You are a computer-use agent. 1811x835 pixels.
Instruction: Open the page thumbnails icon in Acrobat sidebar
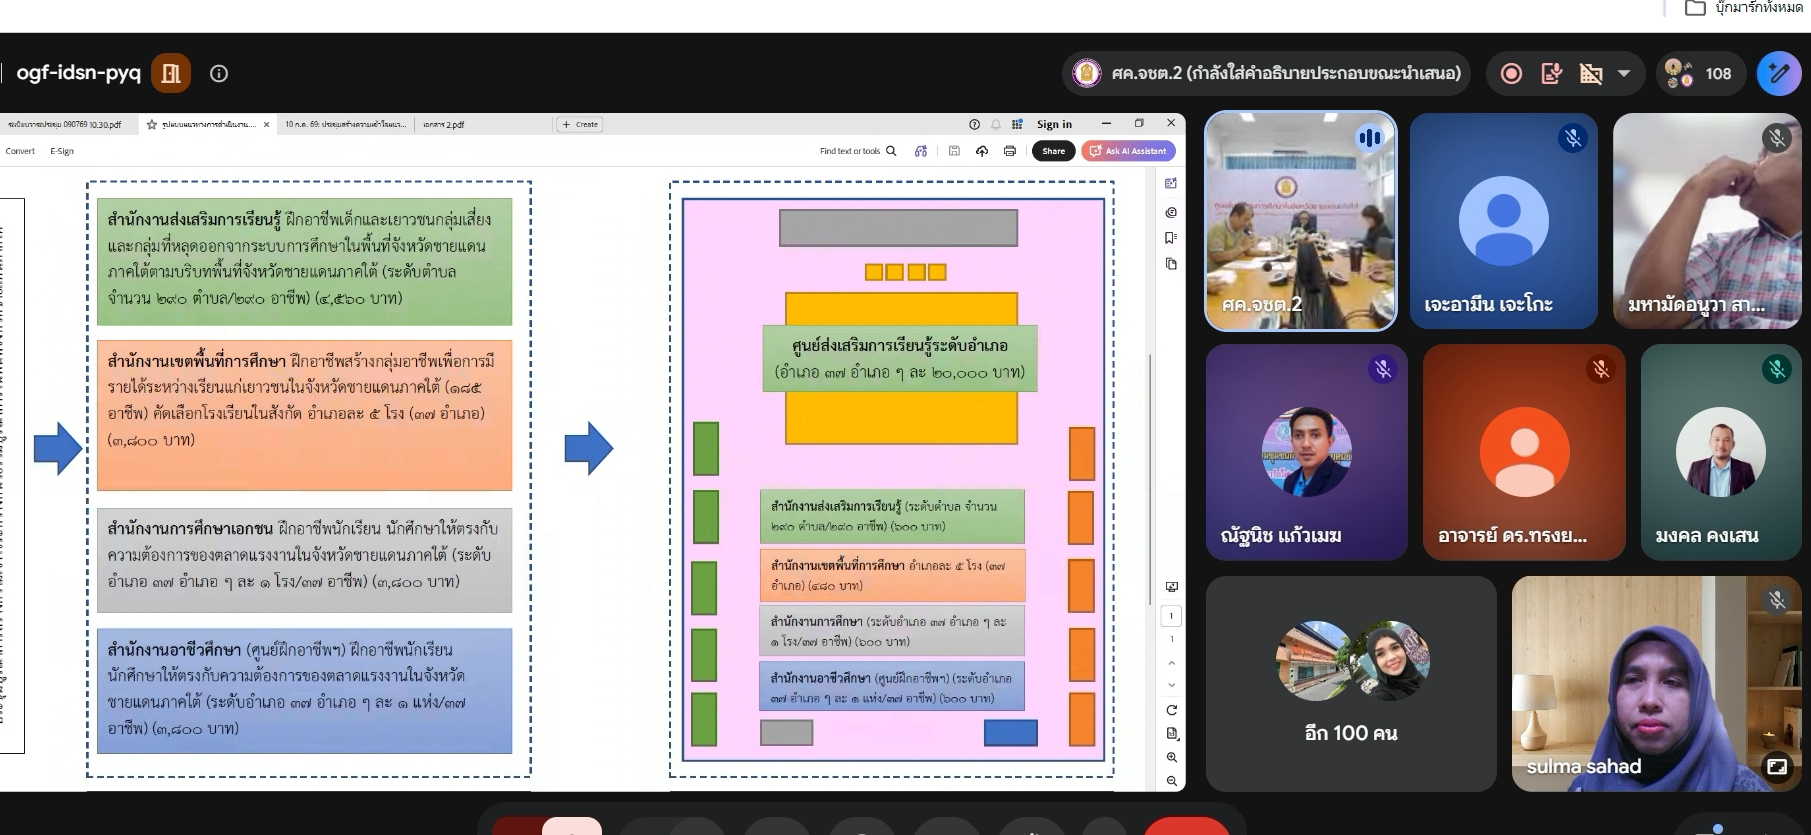pyautogui.click(x=1171, y=264)
